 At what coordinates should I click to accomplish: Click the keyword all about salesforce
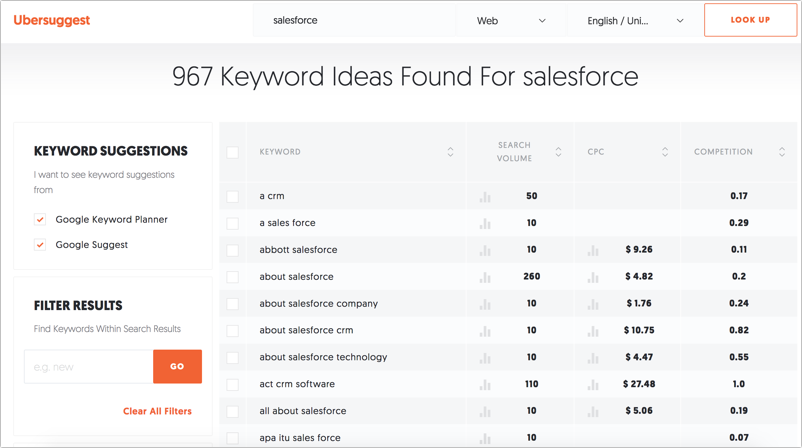[302, 411]
